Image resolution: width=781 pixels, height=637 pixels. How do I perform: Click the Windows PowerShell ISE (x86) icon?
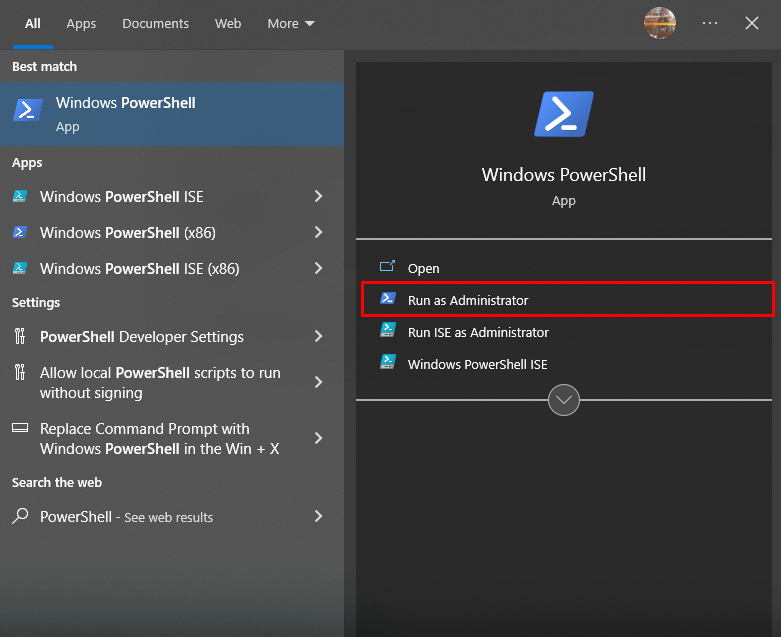pos(20,268)
